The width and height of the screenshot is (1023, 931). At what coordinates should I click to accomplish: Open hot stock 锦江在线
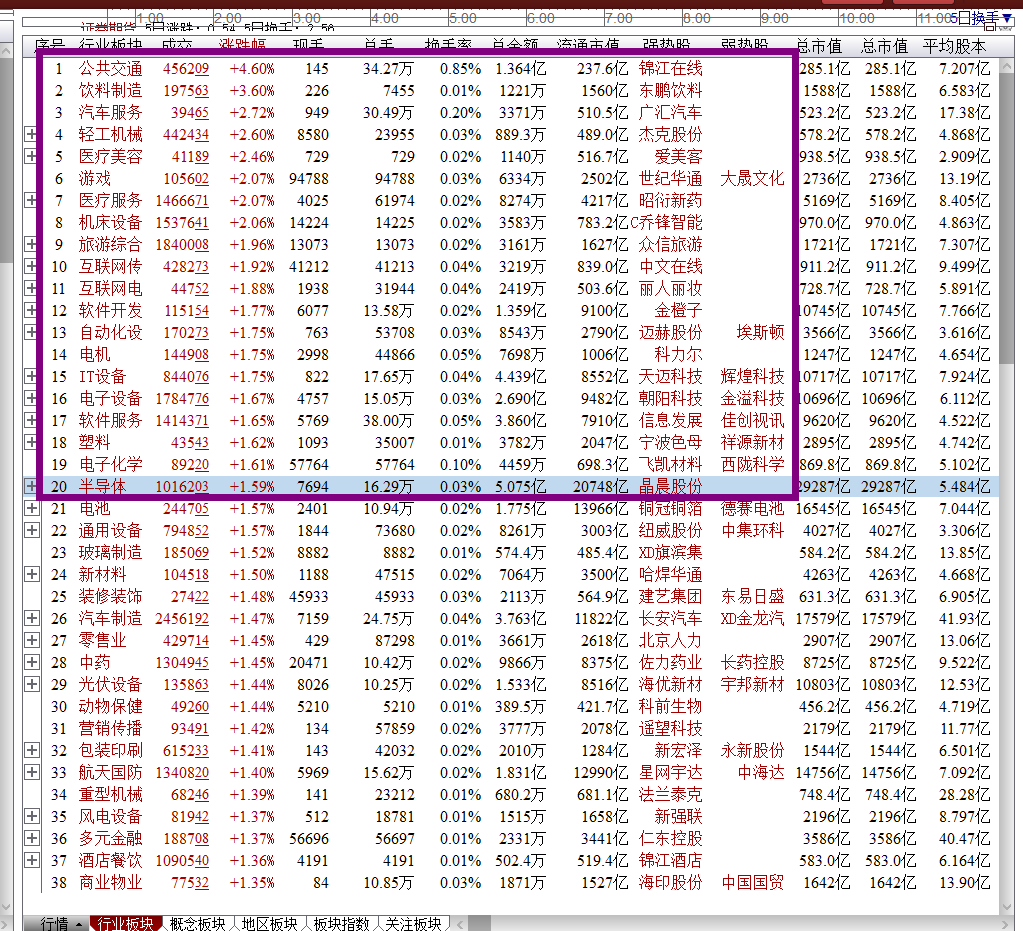click(x=669, y=69)
